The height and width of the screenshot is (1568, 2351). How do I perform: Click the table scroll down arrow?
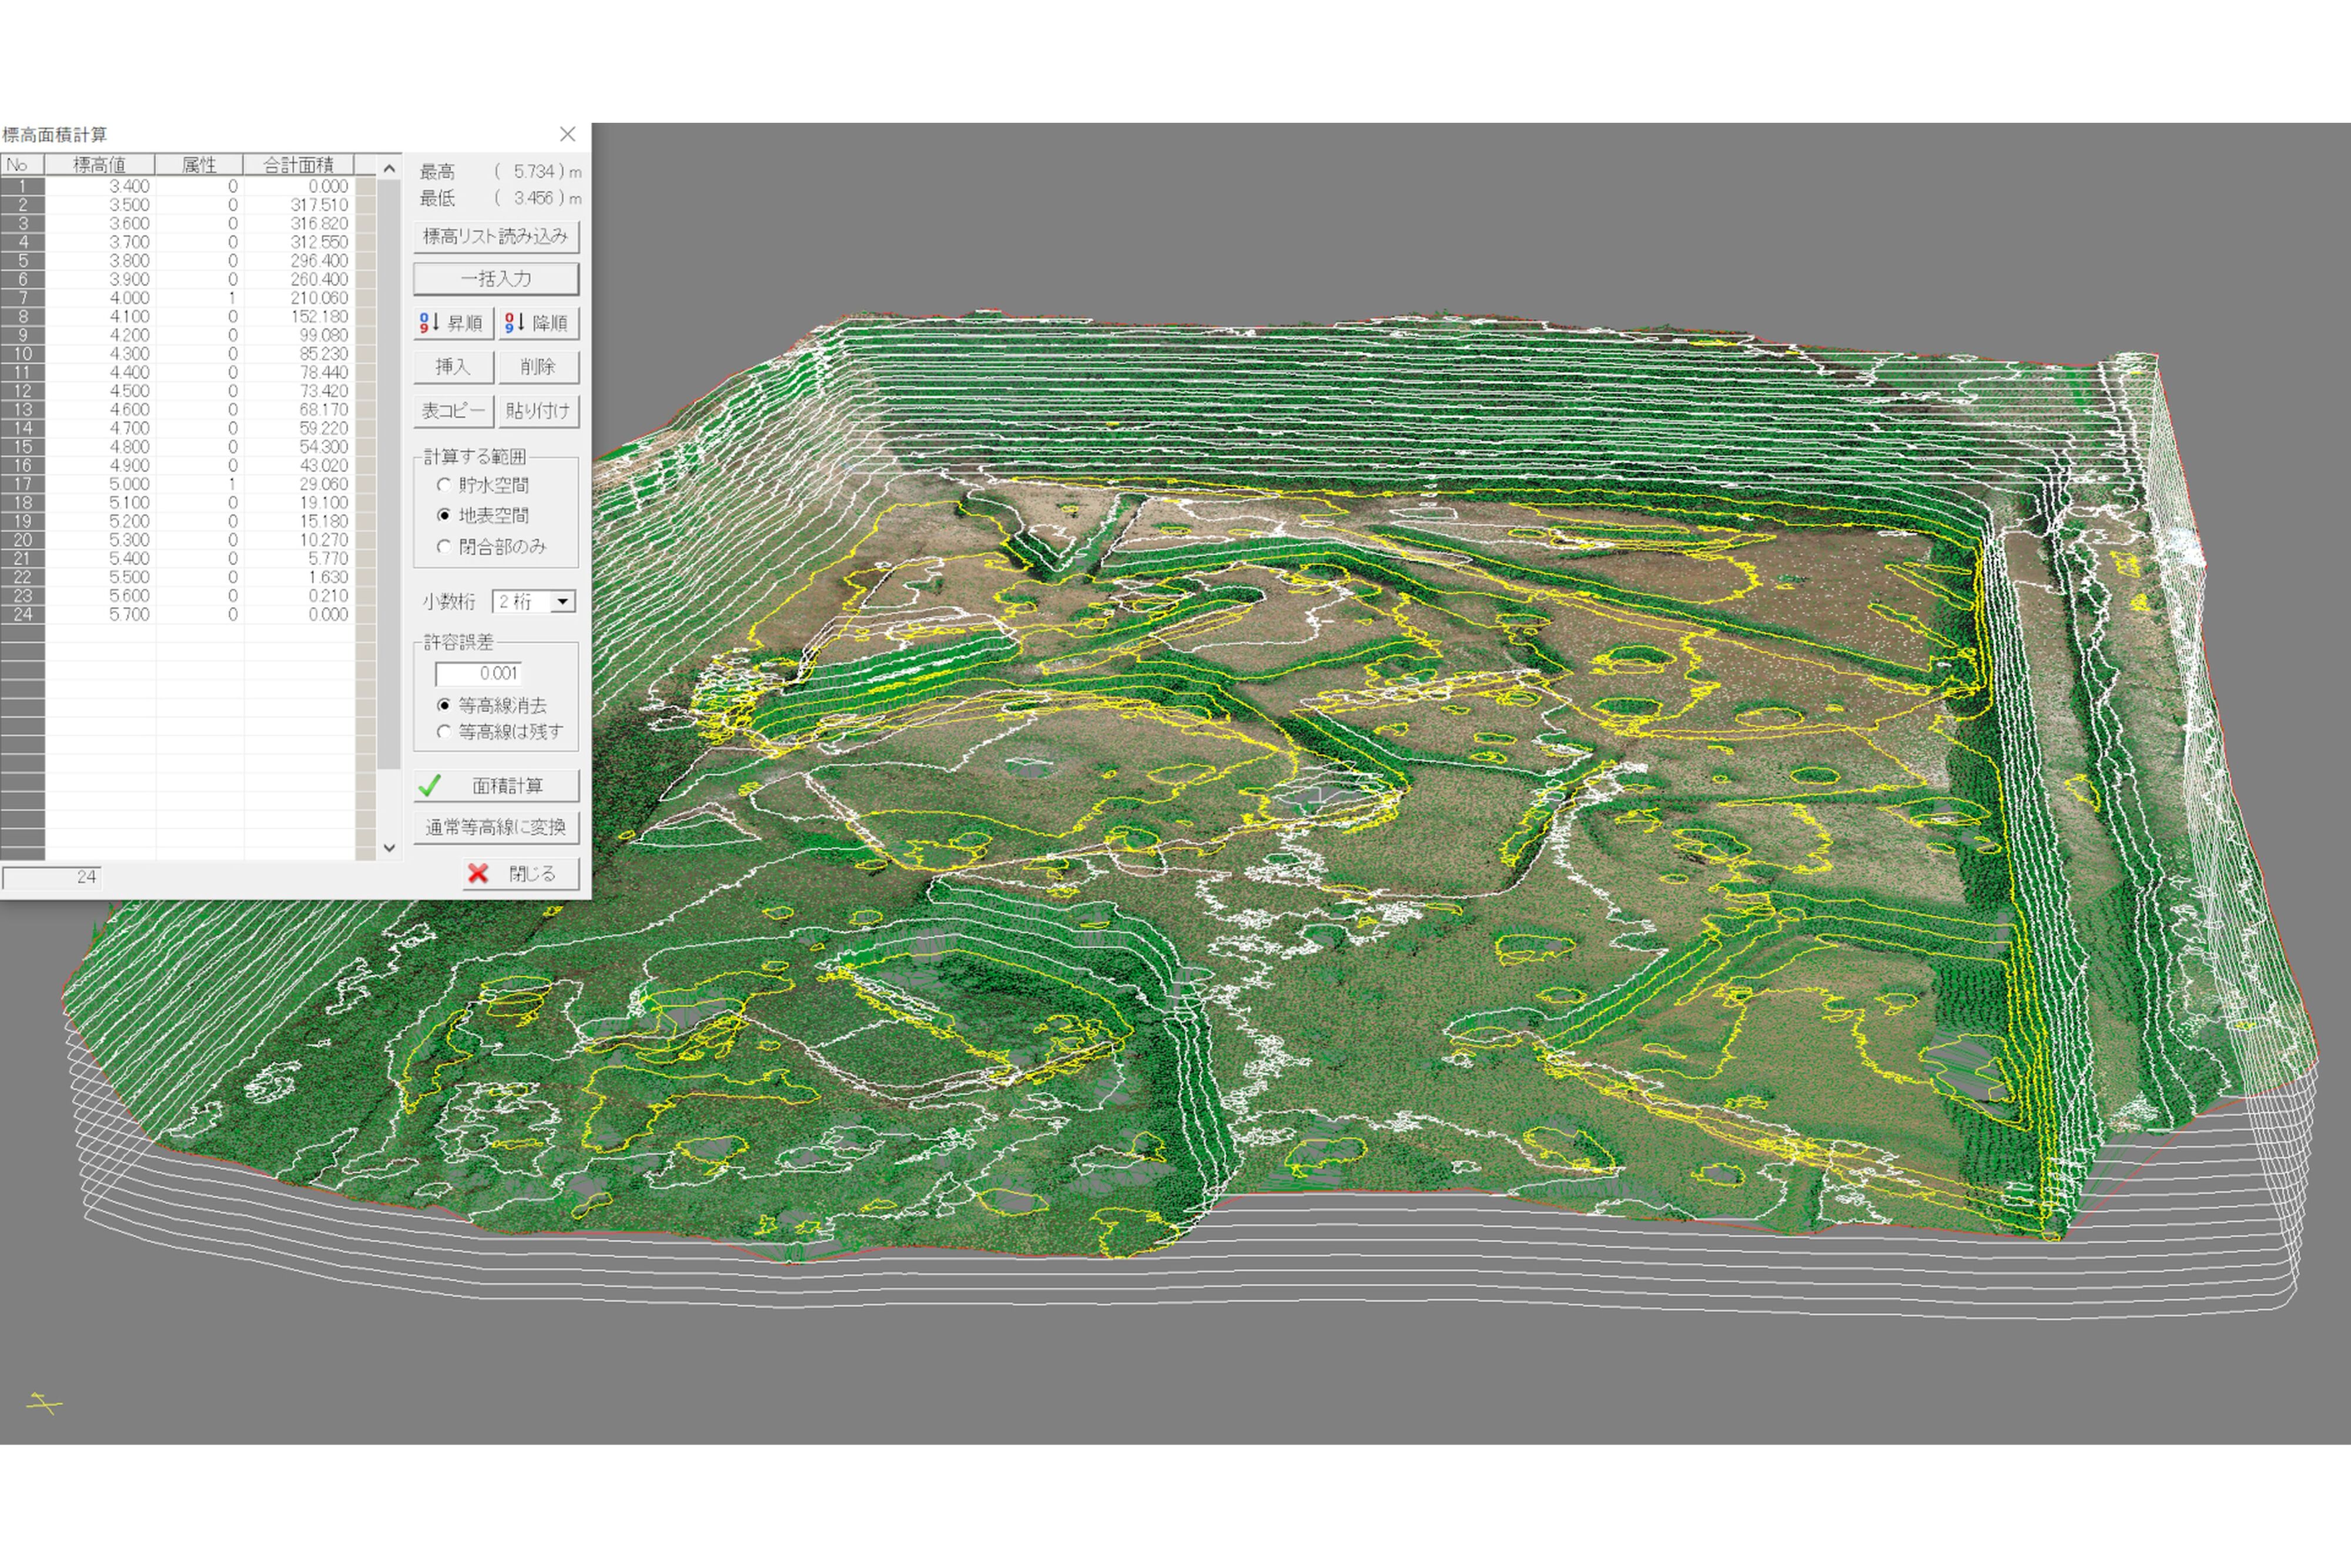coord(389,848)
